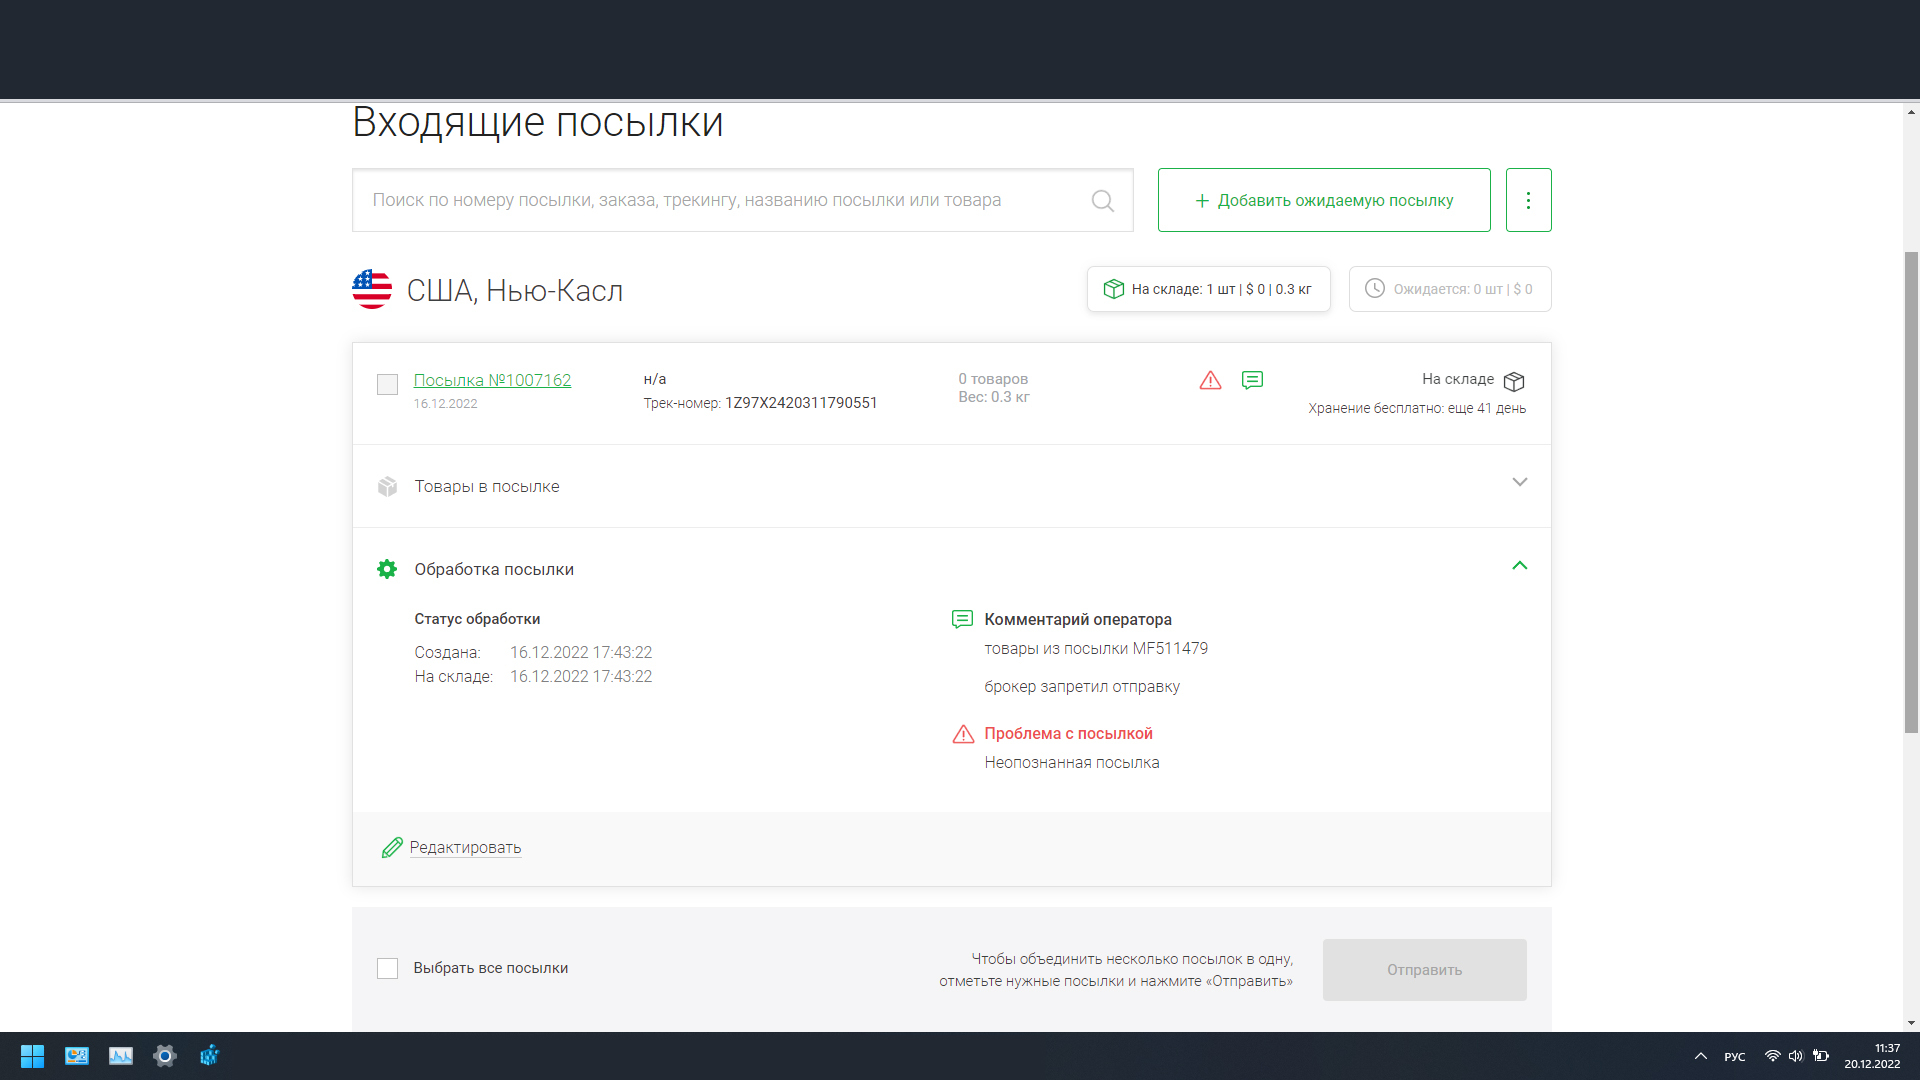Select the Ожидается 0 шт filter tab

[1450, 289]
